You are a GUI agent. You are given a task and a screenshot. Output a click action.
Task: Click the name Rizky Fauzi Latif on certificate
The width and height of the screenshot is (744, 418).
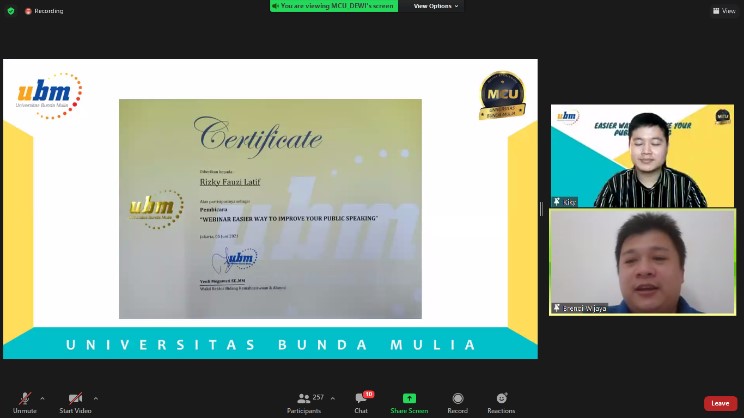click(x=230, y=182)
